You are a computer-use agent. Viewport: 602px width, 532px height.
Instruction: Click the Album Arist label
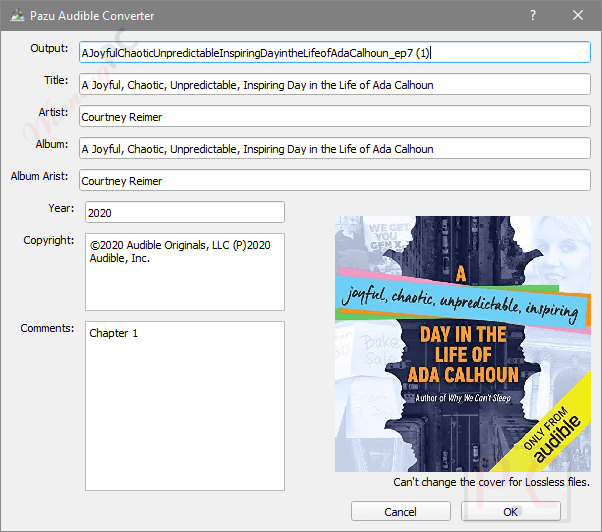coord(39,176)
